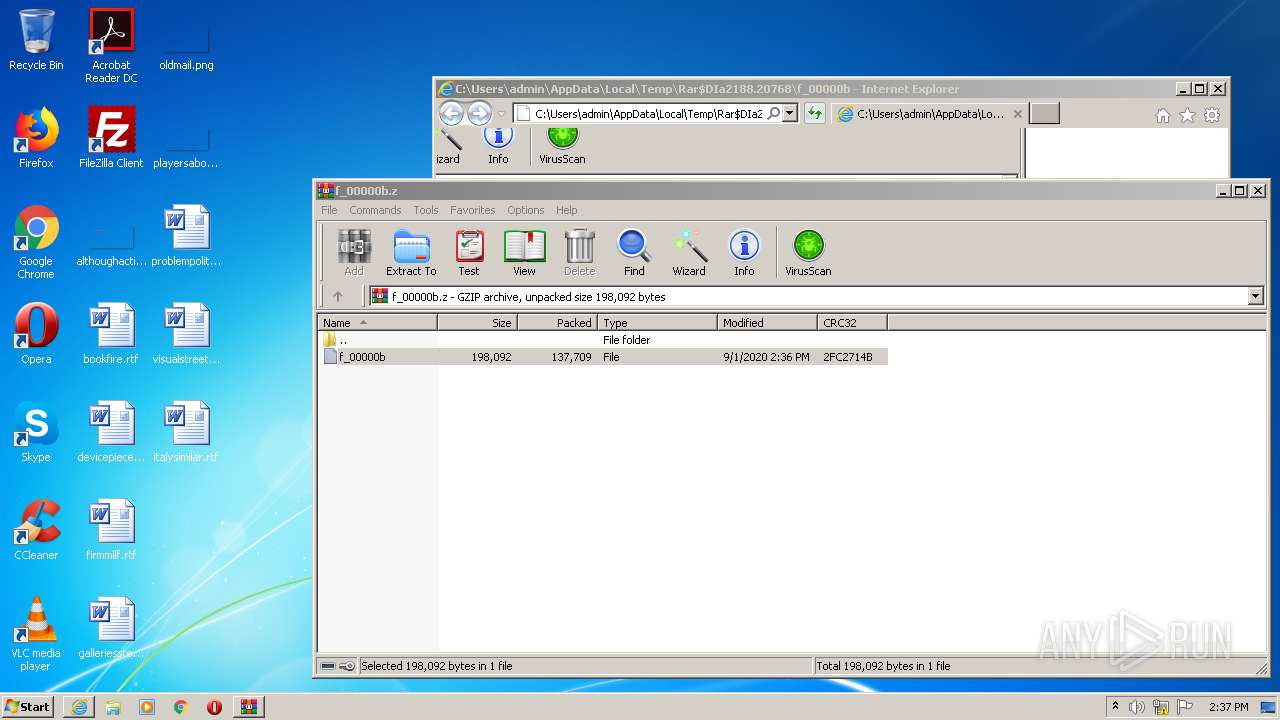Viewport: 1280px width, 720px height.
Task: Select the parent folder '..' row
Action: 603,340
